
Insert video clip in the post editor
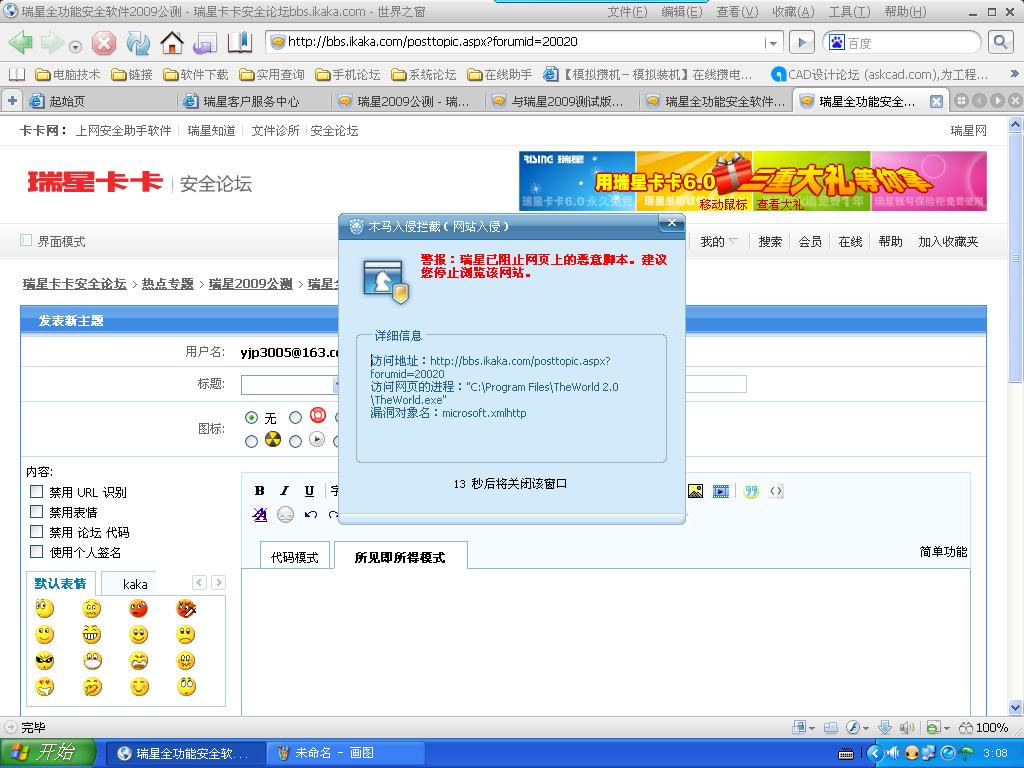point(720,490)
